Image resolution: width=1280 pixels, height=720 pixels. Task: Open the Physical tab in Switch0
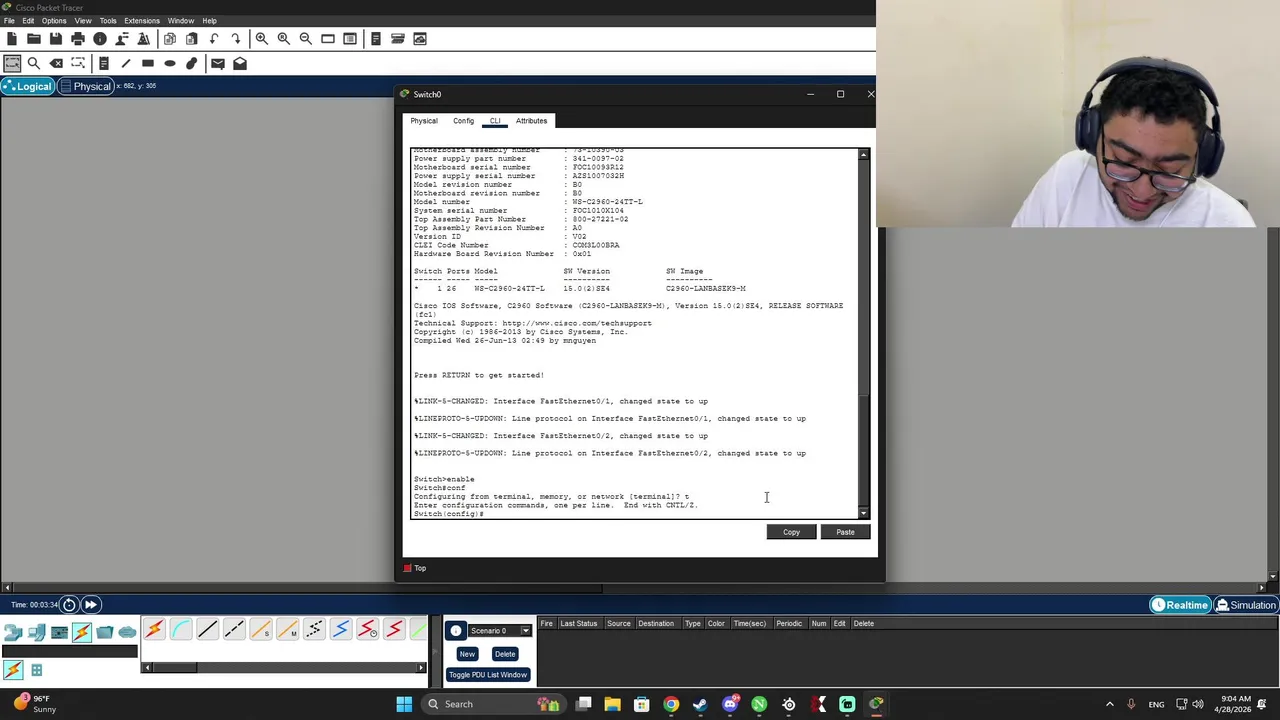pos(424,121)
